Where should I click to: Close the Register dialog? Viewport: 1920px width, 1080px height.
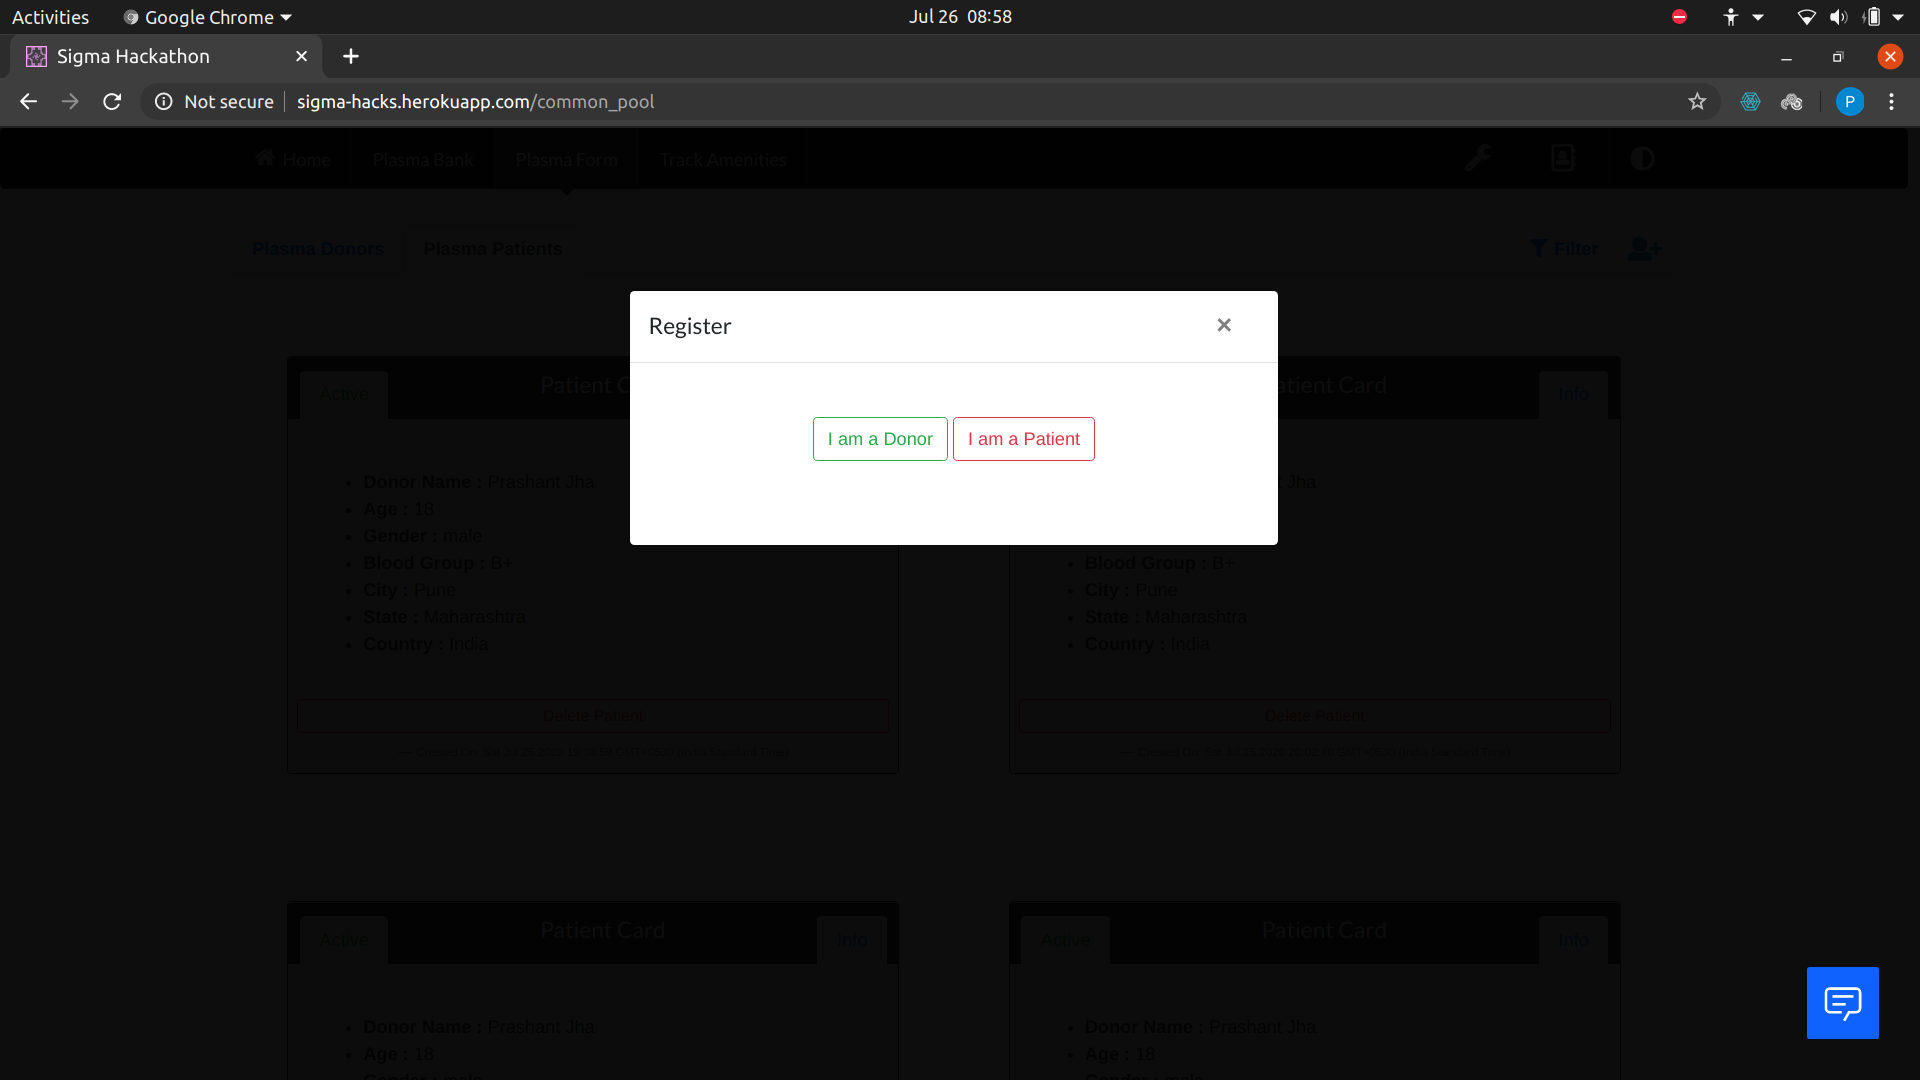pyautogui.click(x=1224, y=325)
